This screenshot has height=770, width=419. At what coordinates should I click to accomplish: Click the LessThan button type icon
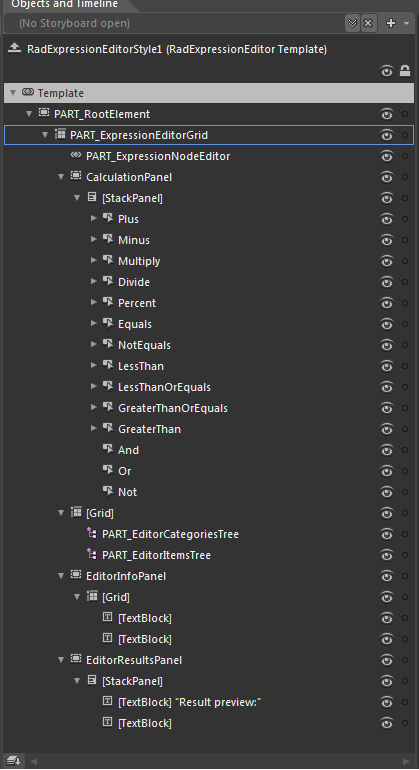pyautogui.click(x=108, y=365)
